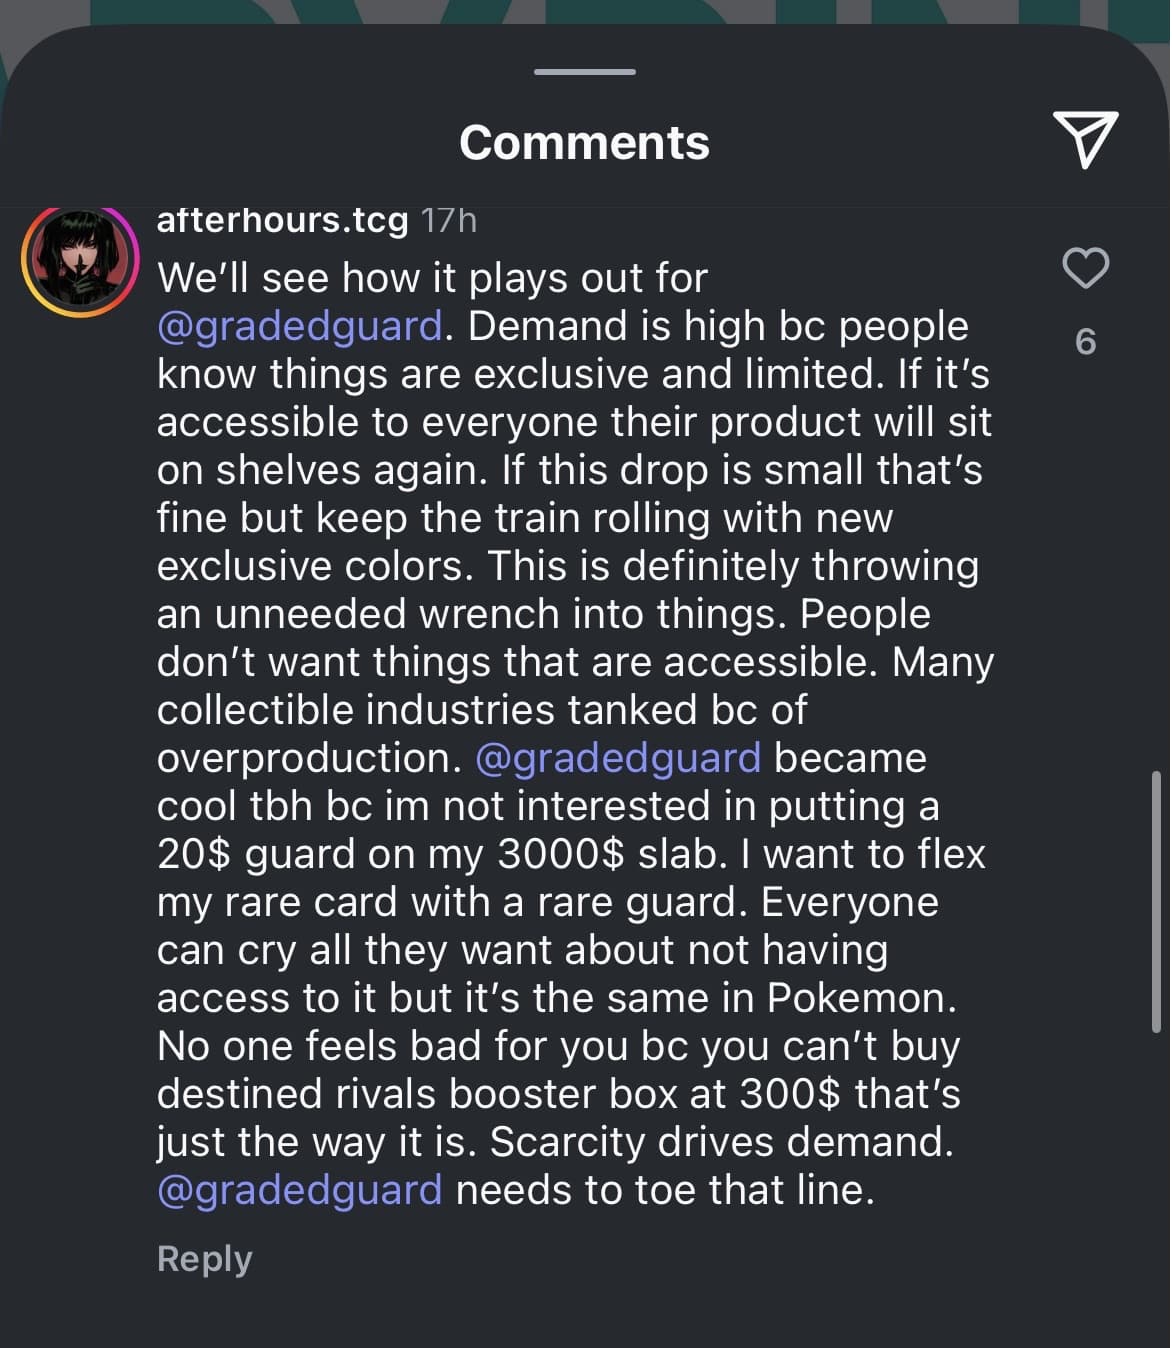The image size is (1172, 1348).
Task: Tap the "Scarcity drives demand." sentence
Action: pos(721,1142)
